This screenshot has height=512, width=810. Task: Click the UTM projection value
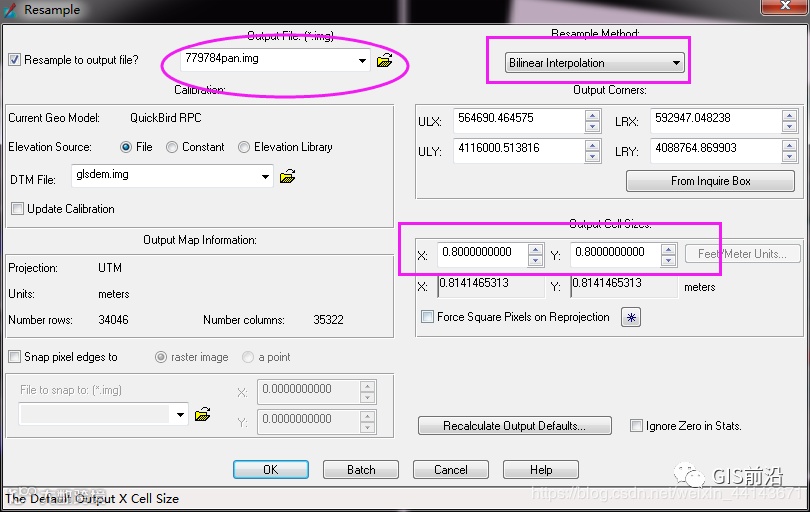click(110, 268)
